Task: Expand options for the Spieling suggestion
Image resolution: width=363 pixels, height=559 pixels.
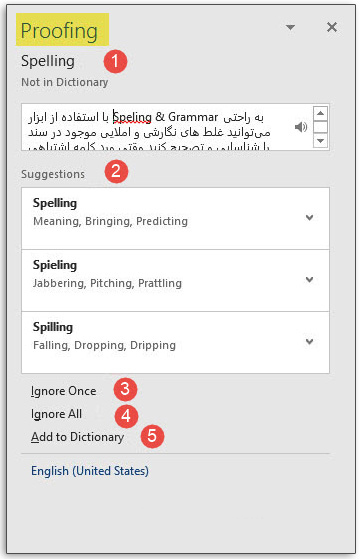Action: [309, 280]
